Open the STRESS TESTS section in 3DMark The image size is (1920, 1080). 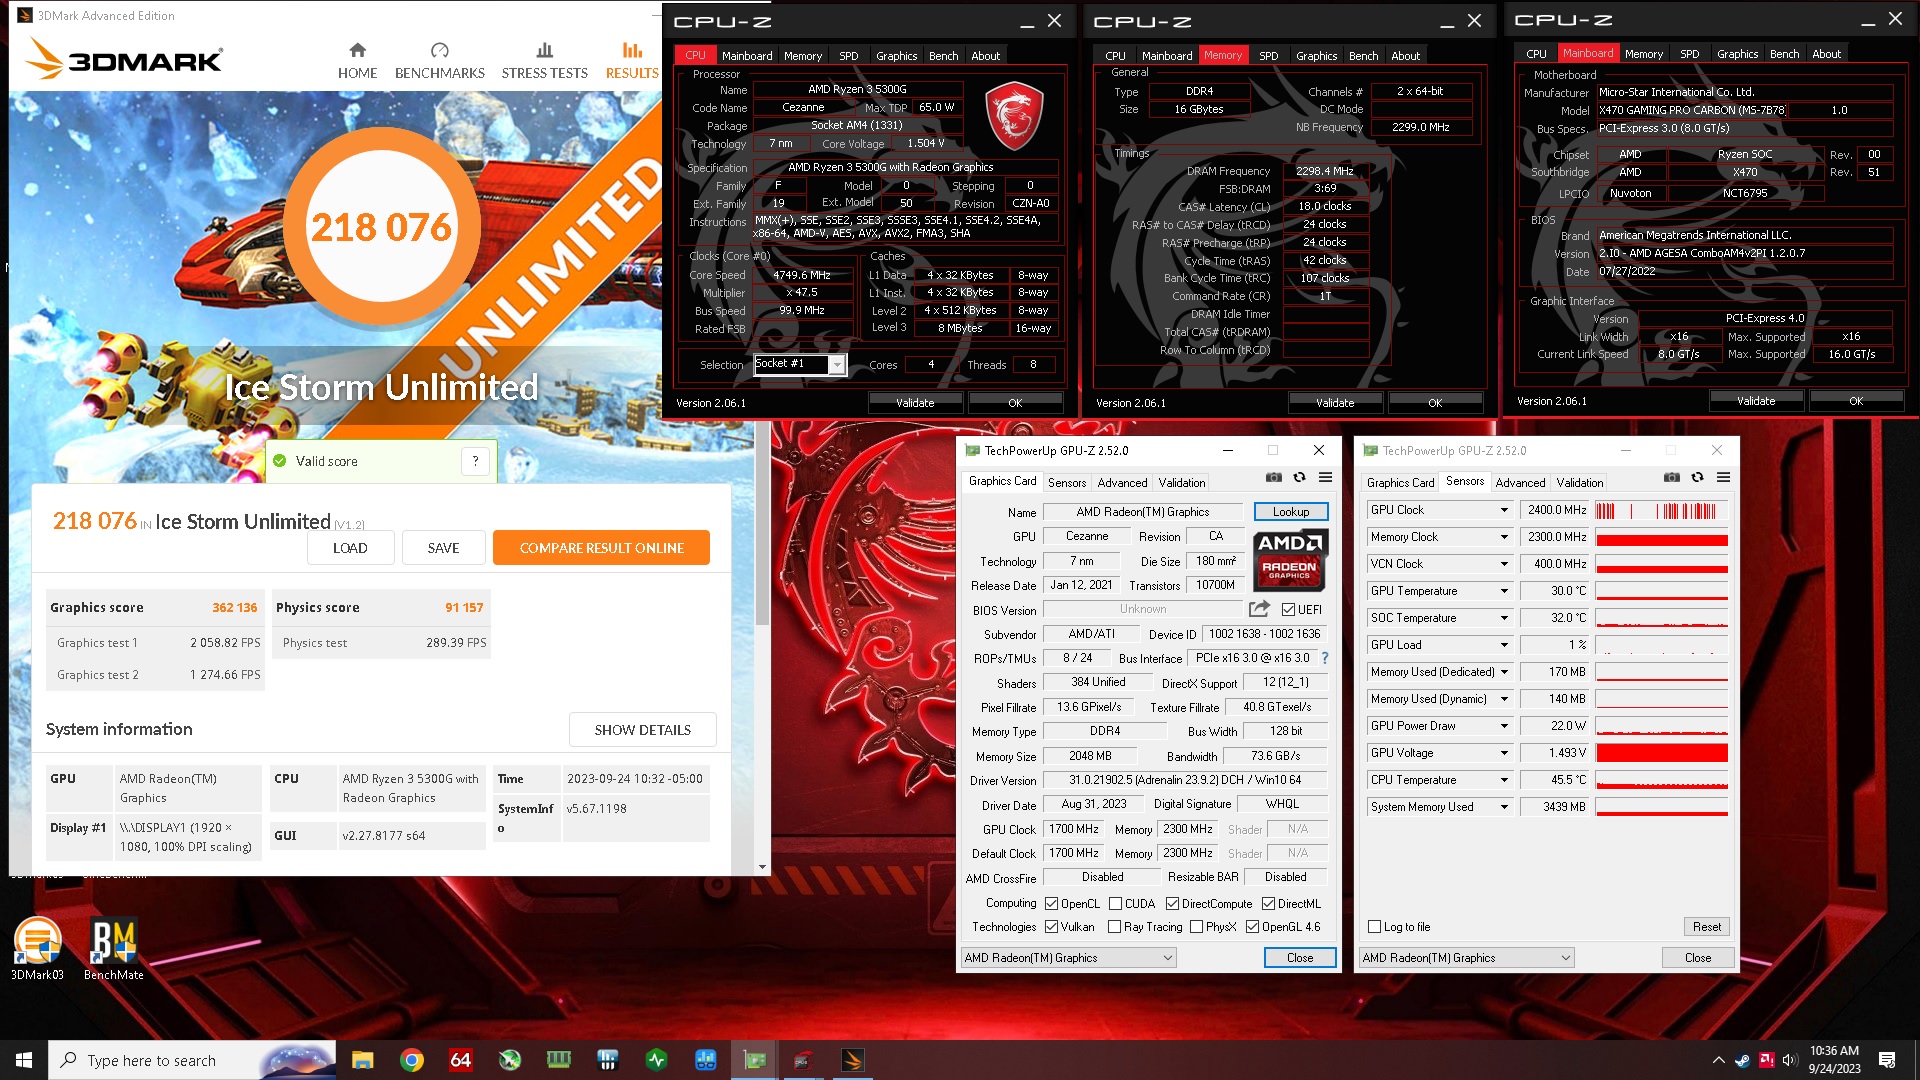pyautogui.click(x=544, y=61)
